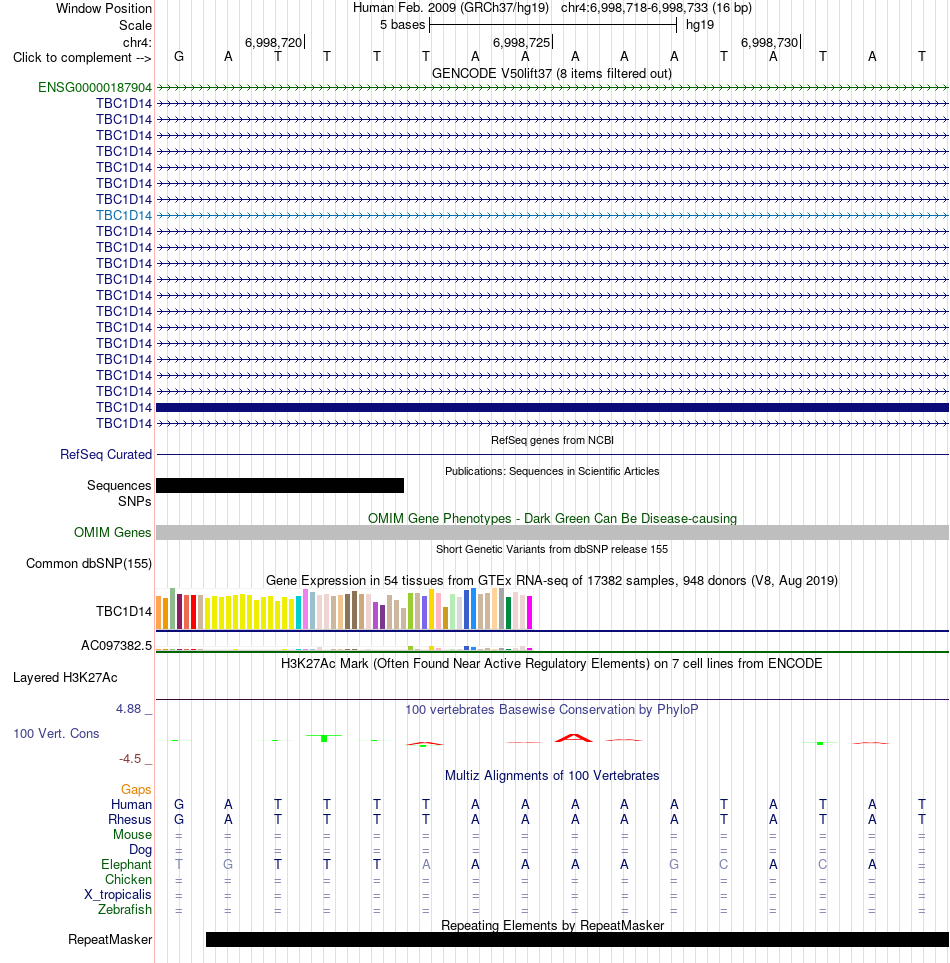Click the TBC1D14 label beside the GTEx chart
The width and height of the screenshot is (950, 963).
click(x=123, y=611)
